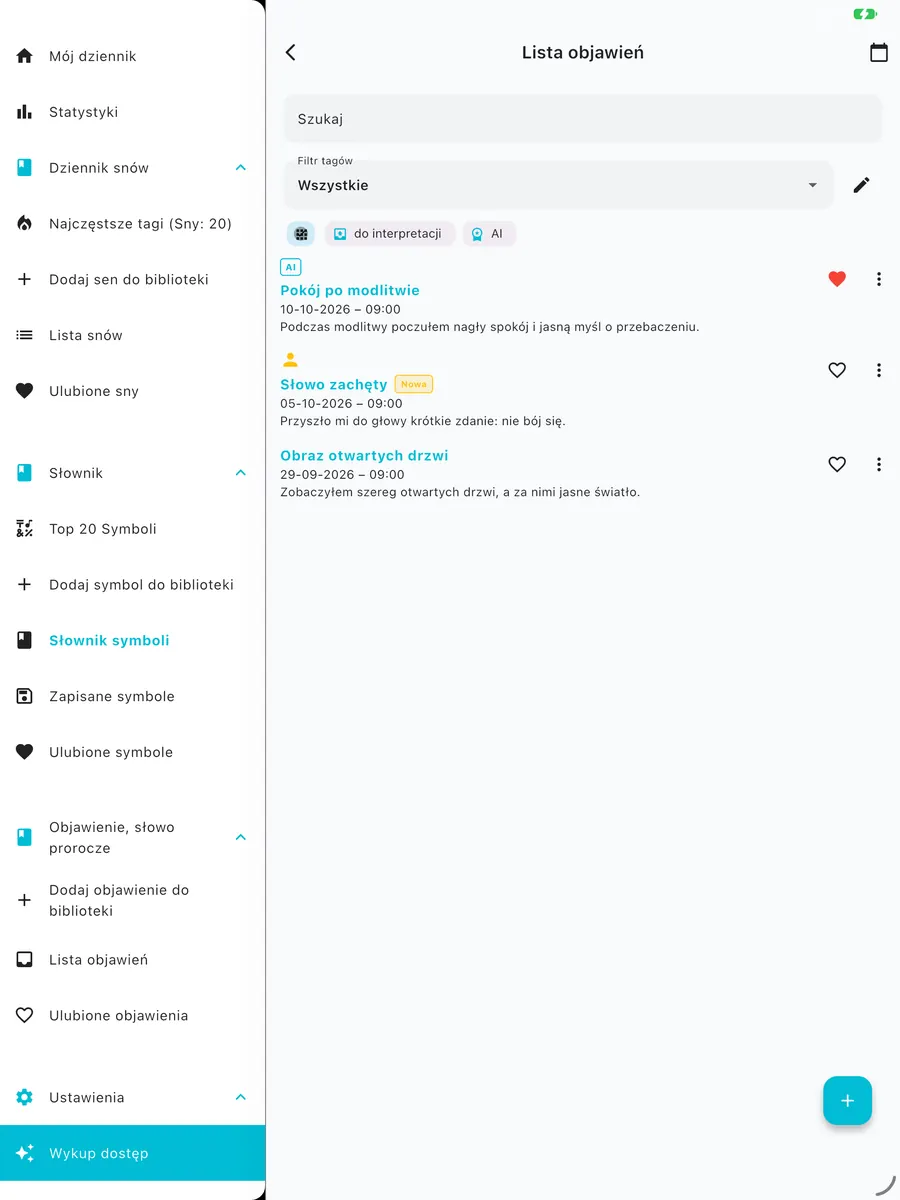Image resolution: width=900 pixels, height=1200 pixels.
Task: Click the home icon for 'Mój dziennik'
Action: [x=25, y=56]
